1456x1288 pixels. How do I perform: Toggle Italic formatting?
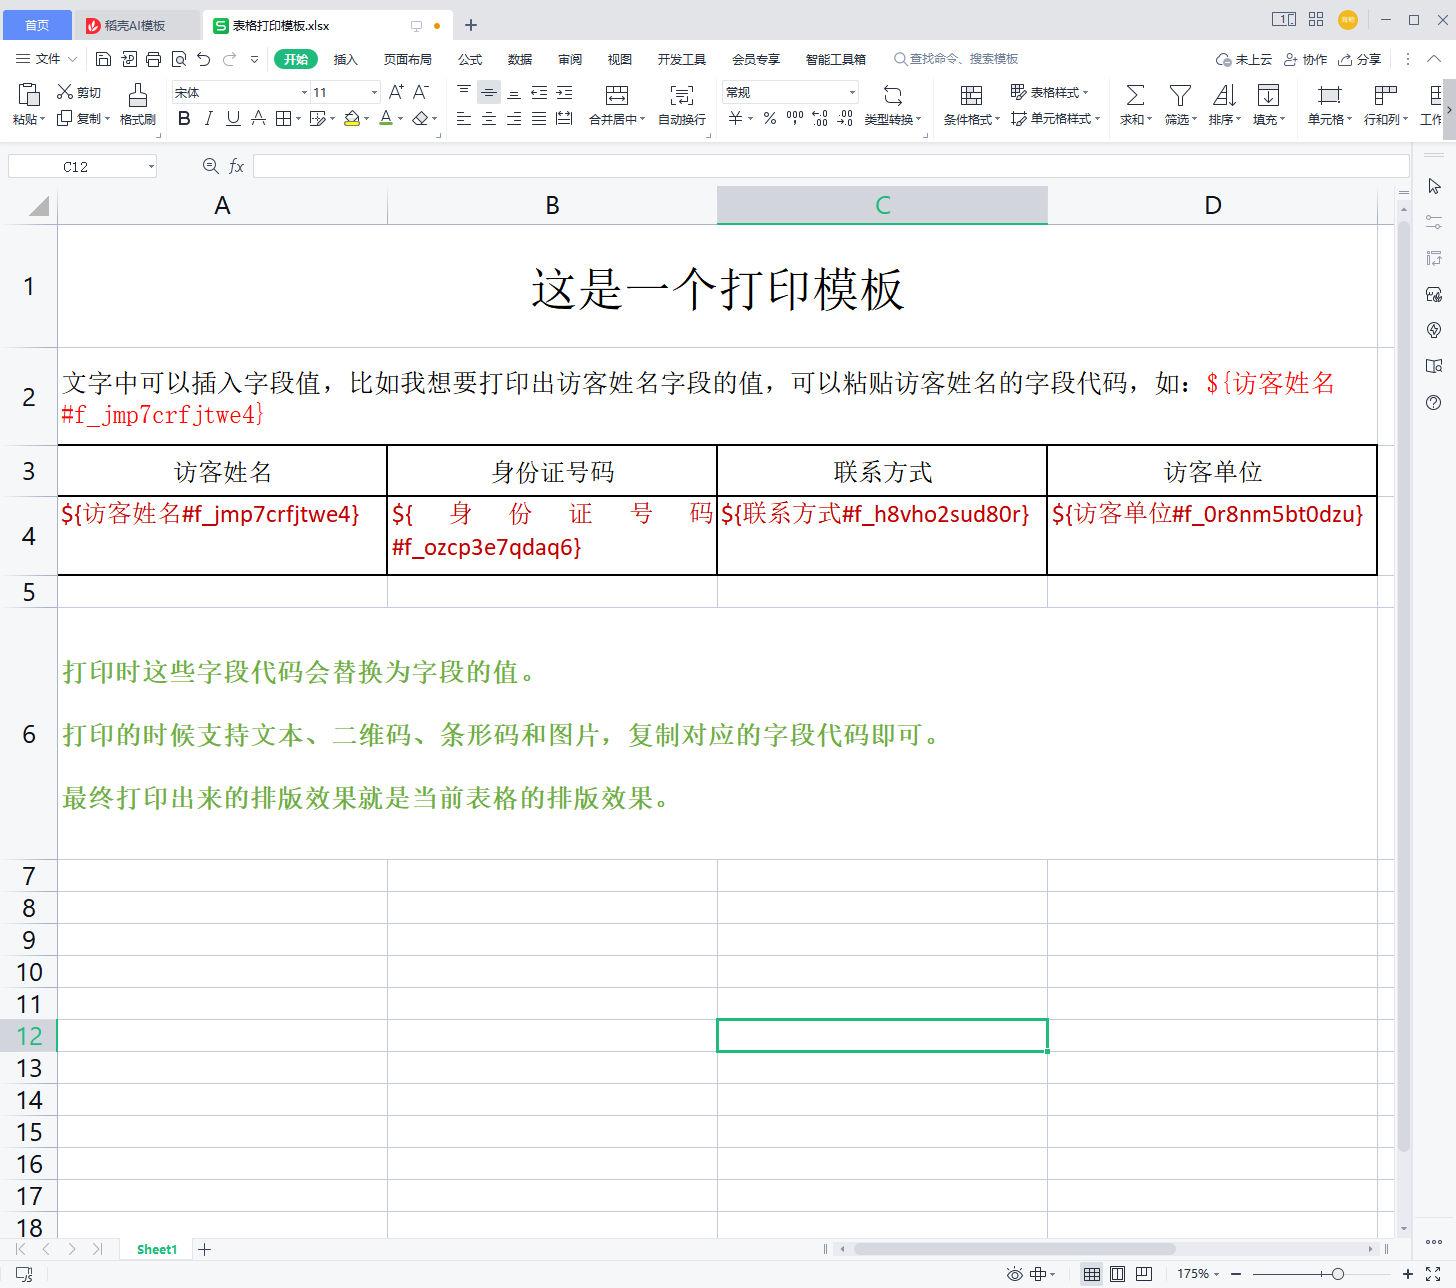[208, 119]
